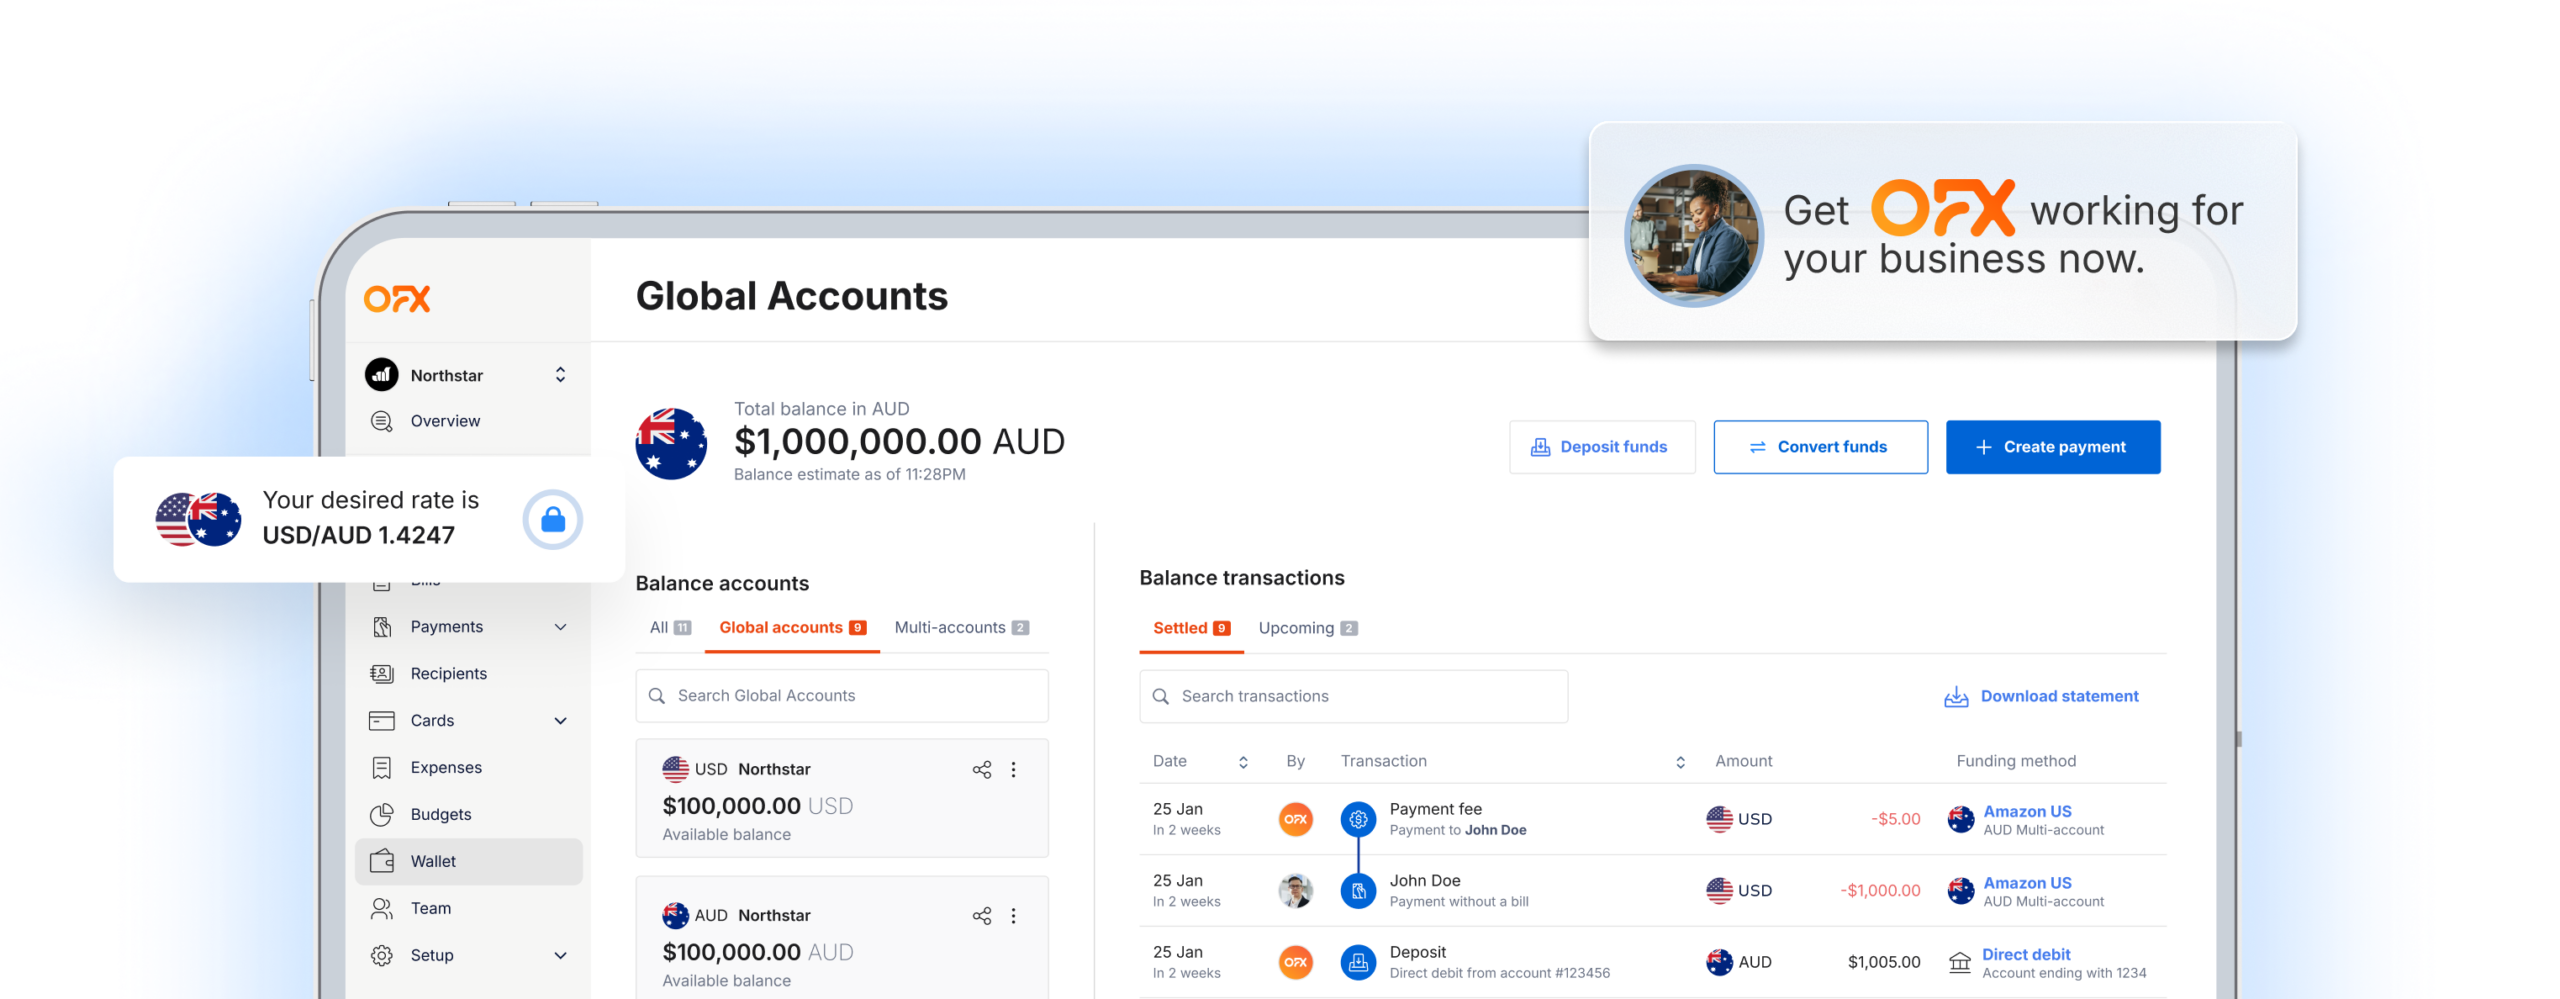Image resolution: width=2560 pixels, height=999 pixels.
Task: Switch to the Upcoming transactions tab
Action: [1308, 629]
